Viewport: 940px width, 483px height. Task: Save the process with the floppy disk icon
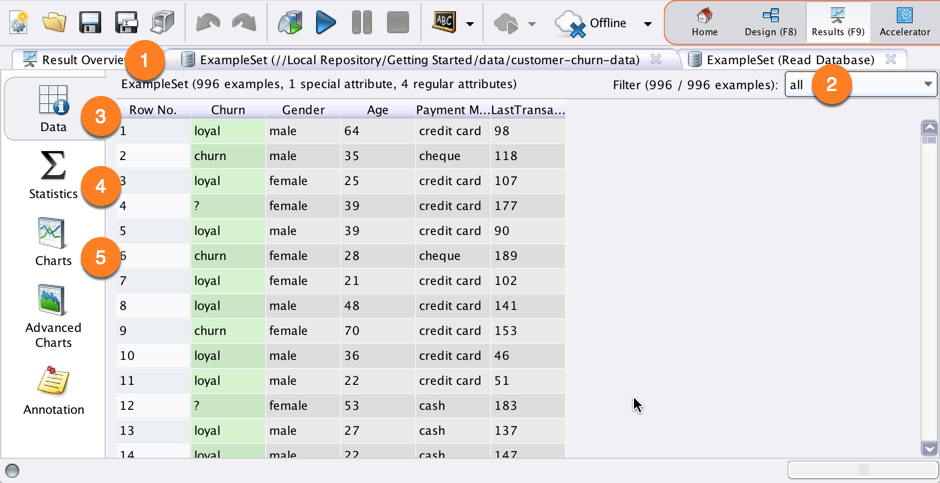(90, 23)
